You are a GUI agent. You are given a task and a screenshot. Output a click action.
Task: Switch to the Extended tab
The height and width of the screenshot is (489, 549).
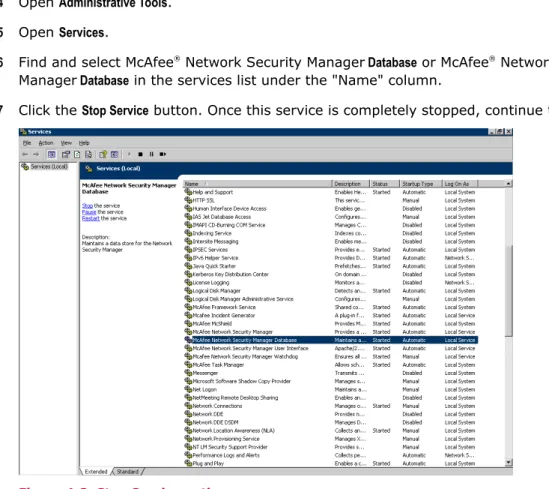96,471
